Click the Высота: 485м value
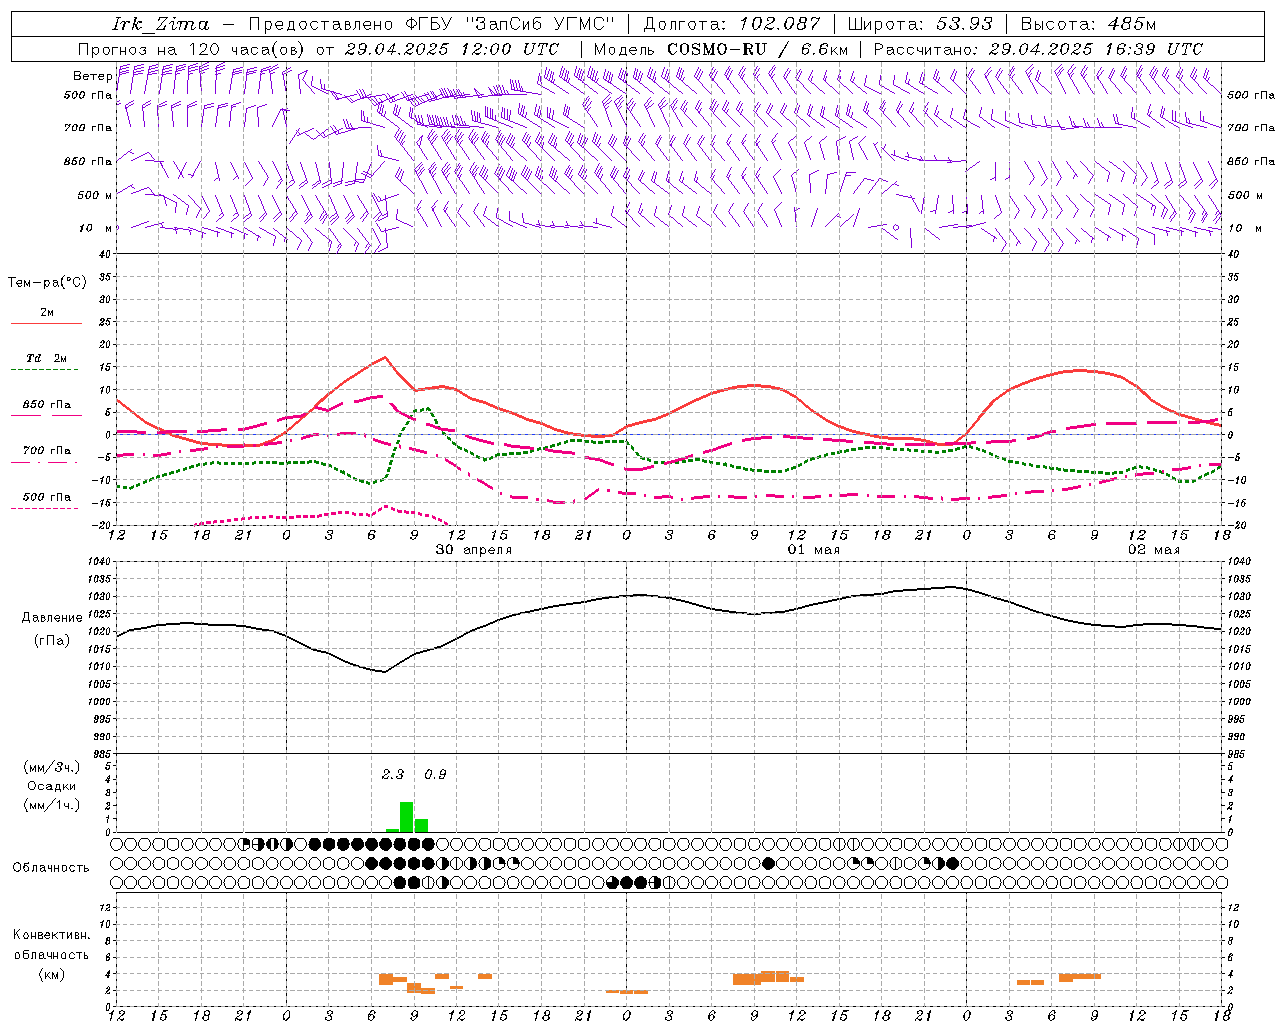This screenshot has width=1280, height=1024. [1088, 24]
